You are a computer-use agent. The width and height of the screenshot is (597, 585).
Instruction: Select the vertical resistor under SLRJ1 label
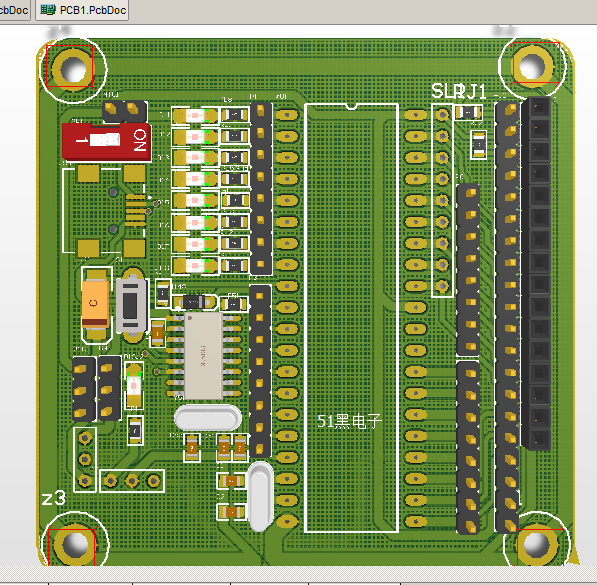(x=479, y=145)
